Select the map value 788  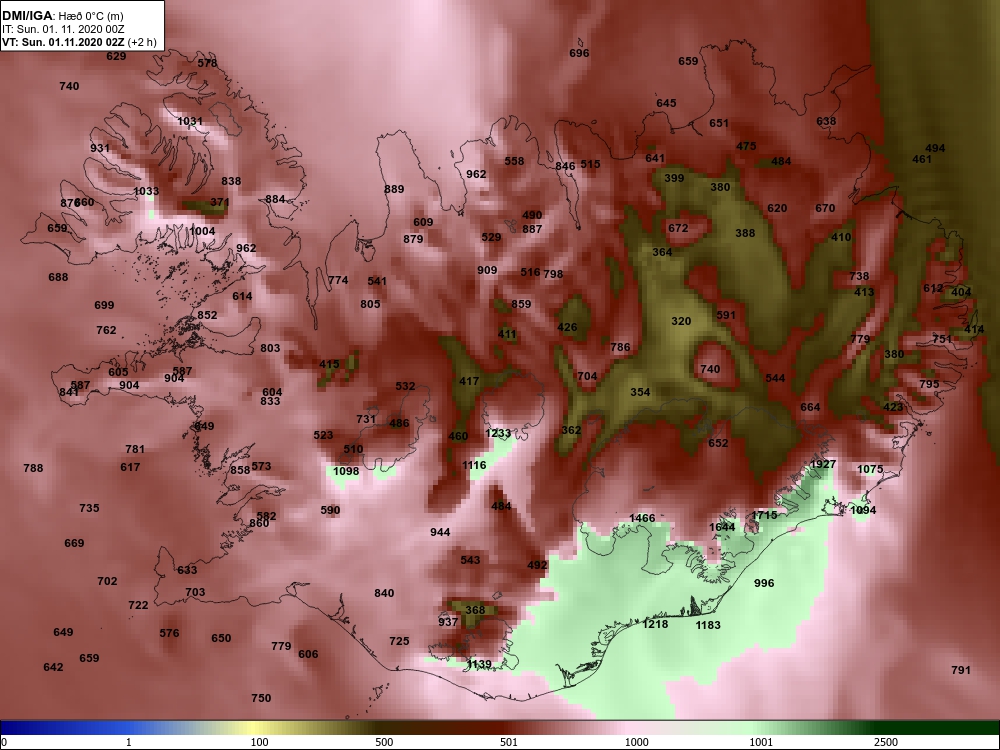(33, 468)
